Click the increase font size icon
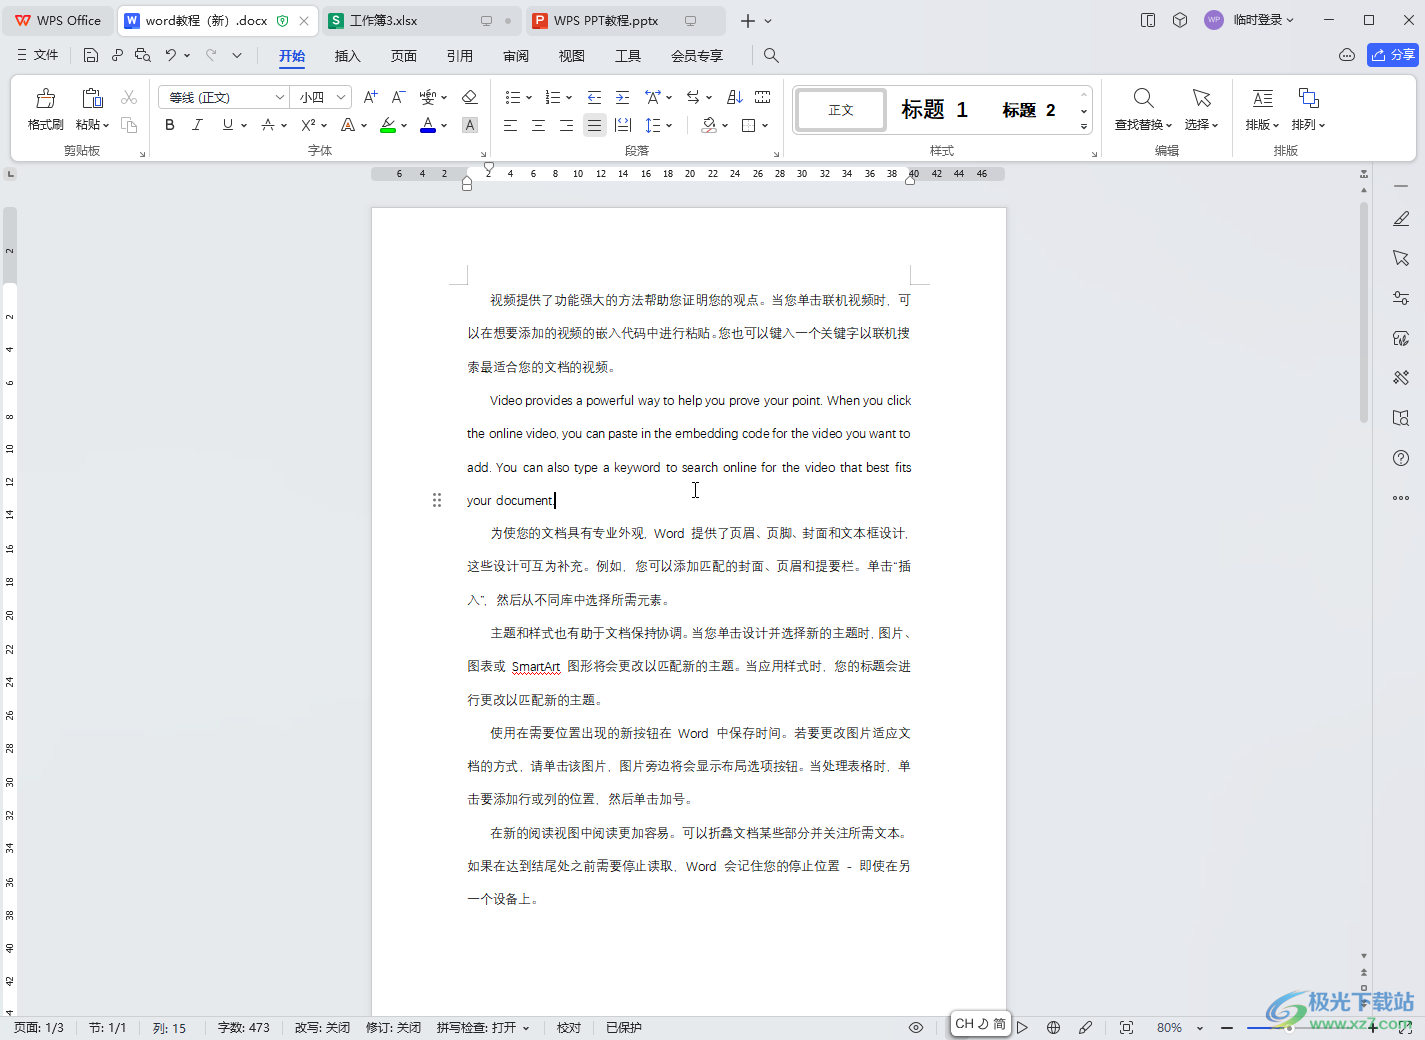This screenshot has width=1425, height=1040. [371, 97]
